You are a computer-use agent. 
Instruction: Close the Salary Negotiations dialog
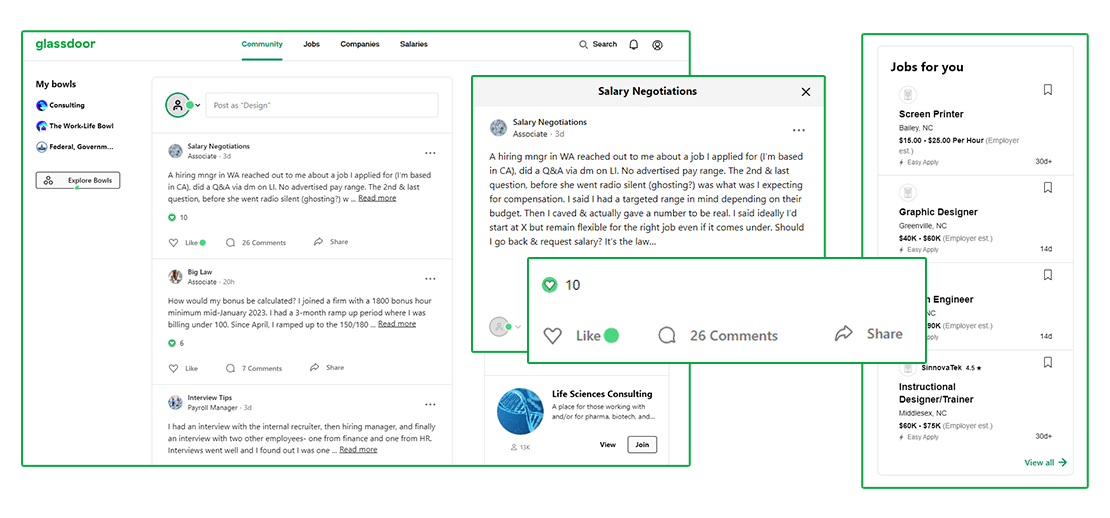[x=806, y=92]
